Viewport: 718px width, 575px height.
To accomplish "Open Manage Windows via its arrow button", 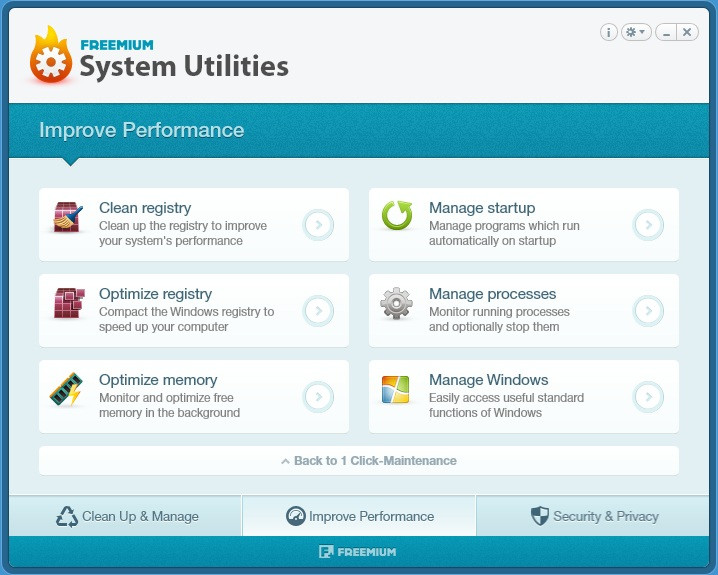I will tap(648, 396).
